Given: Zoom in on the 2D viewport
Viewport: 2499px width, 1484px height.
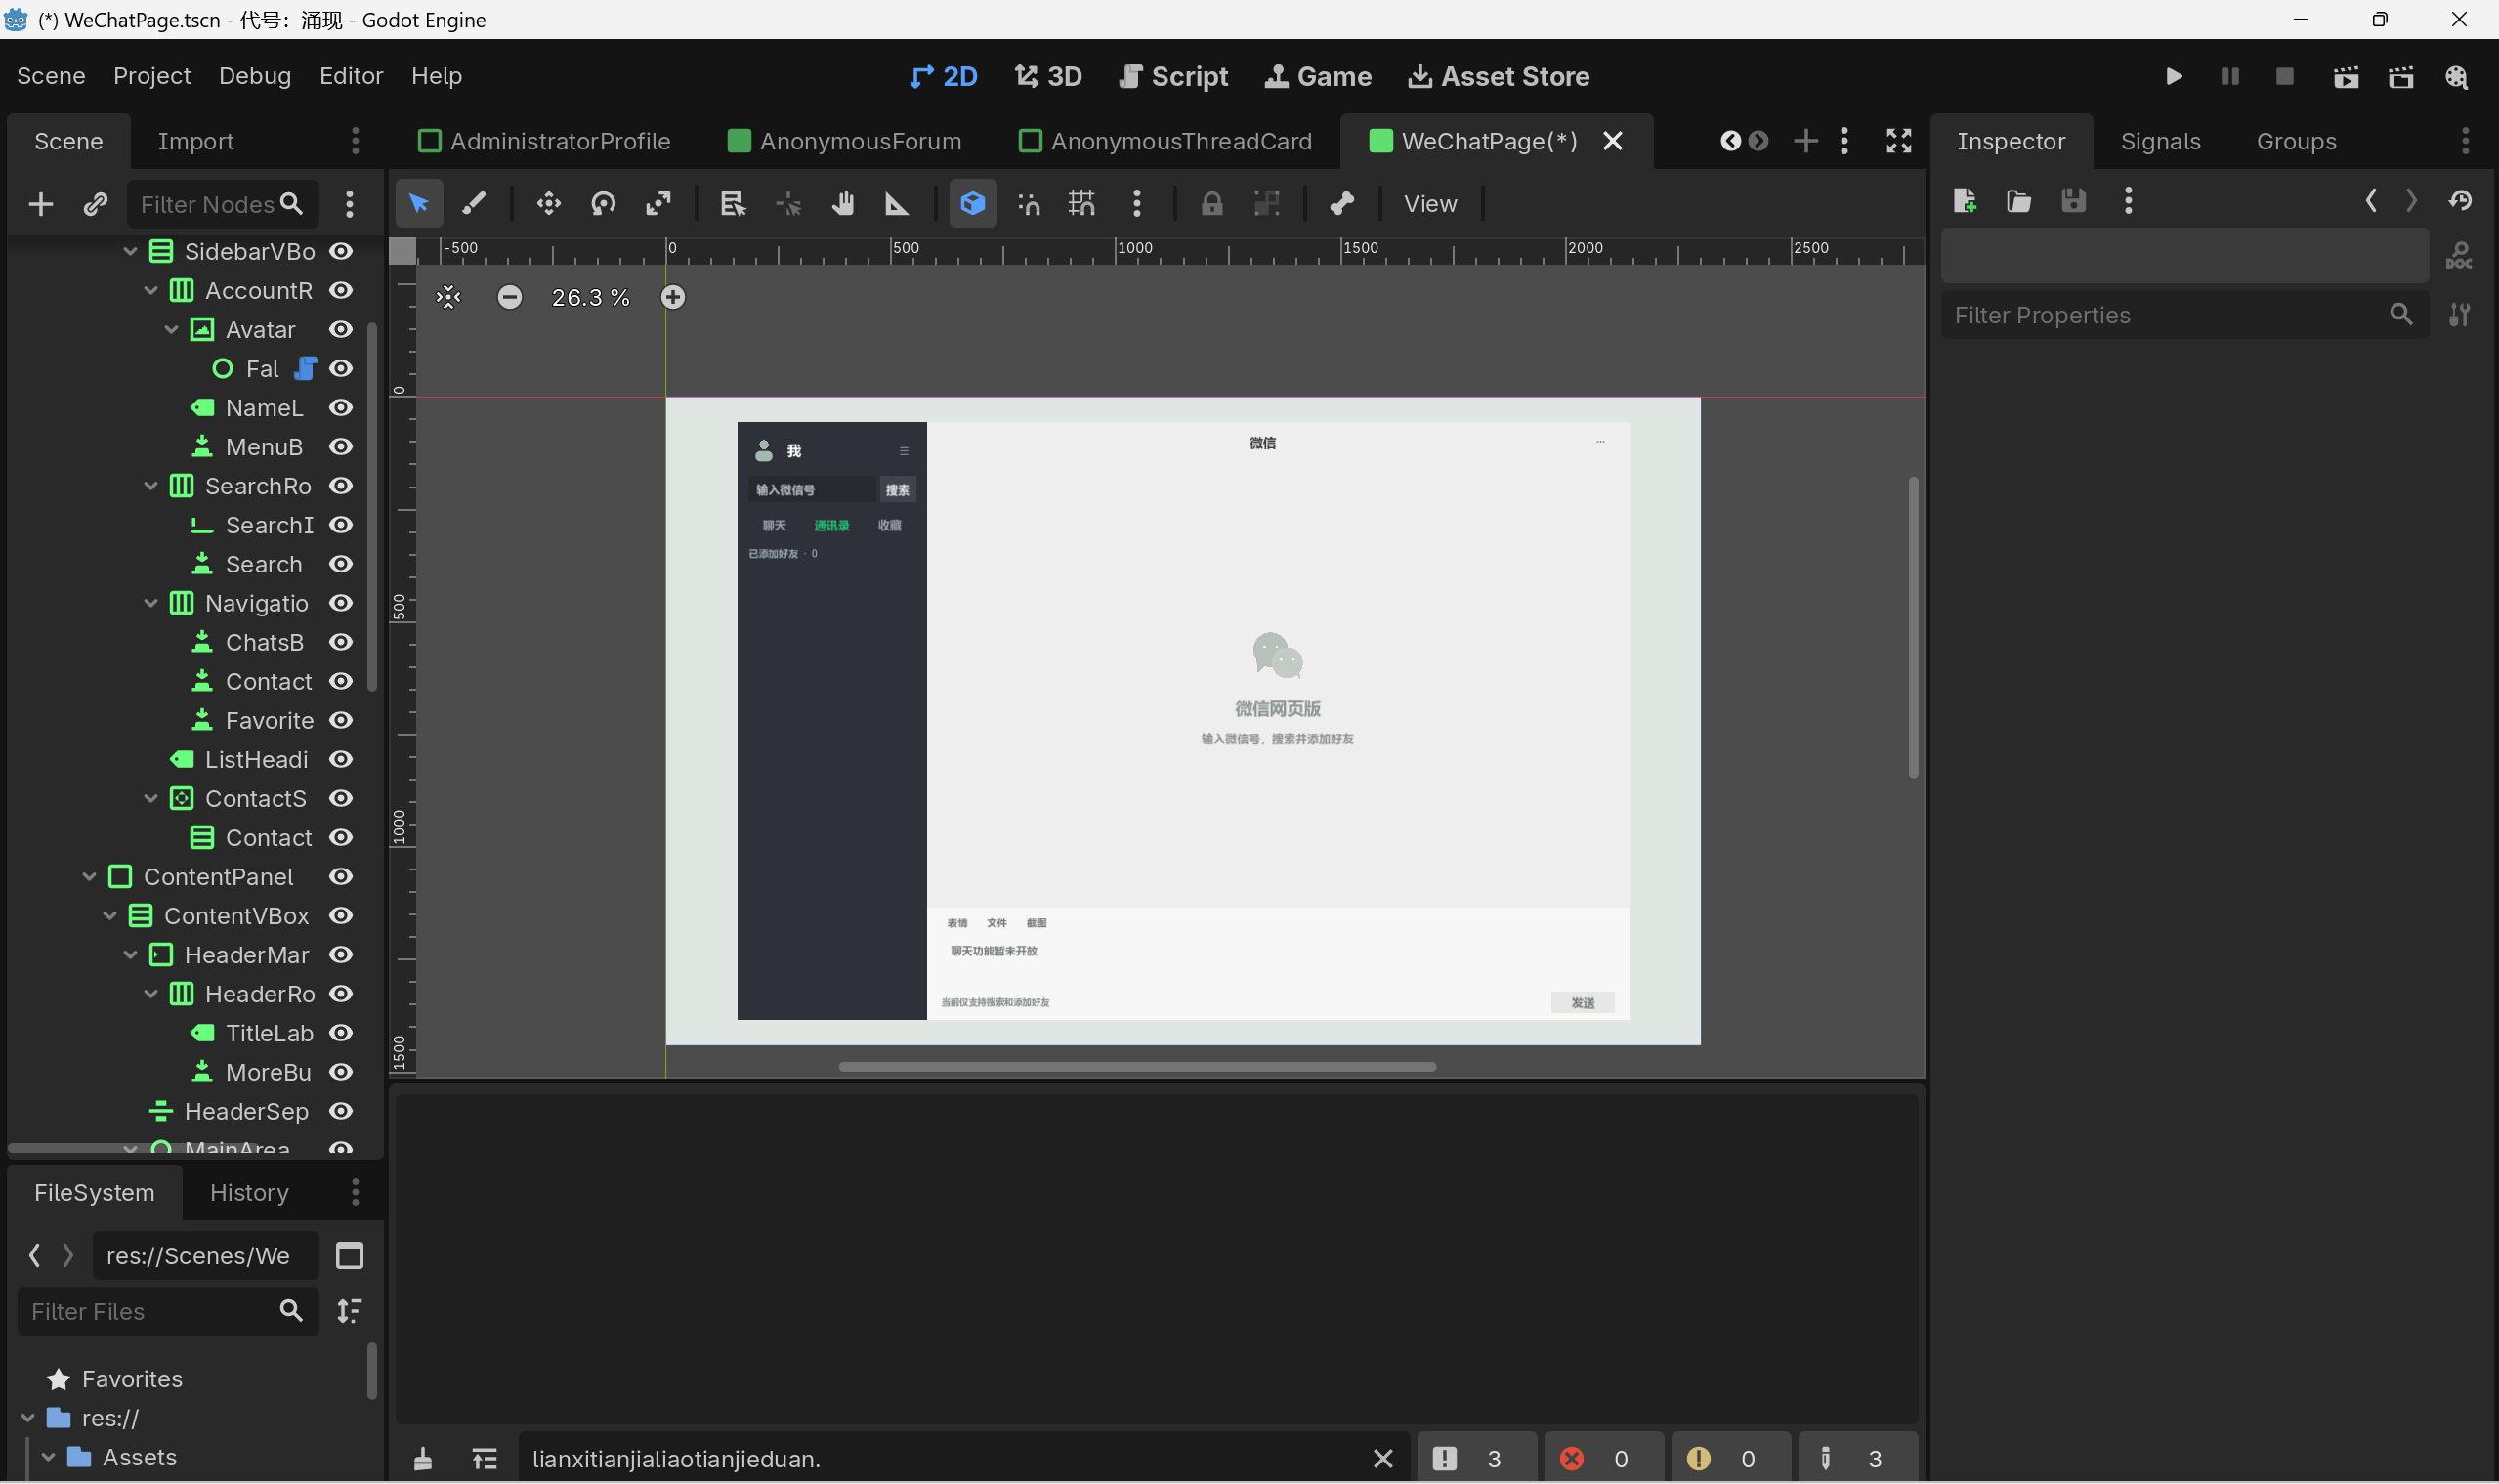Looking at the screenshot, I should coord(673,297).
